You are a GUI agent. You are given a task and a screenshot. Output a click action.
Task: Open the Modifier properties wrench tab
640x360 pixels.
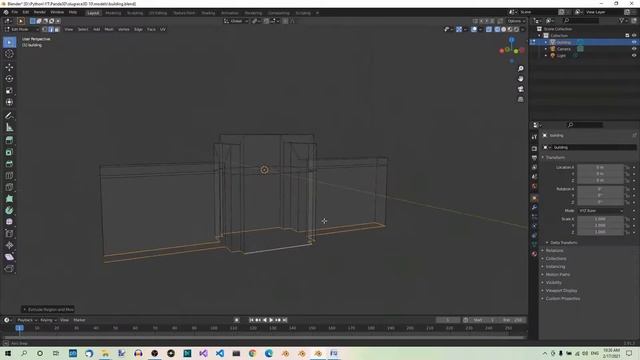(x=534, y=207)
